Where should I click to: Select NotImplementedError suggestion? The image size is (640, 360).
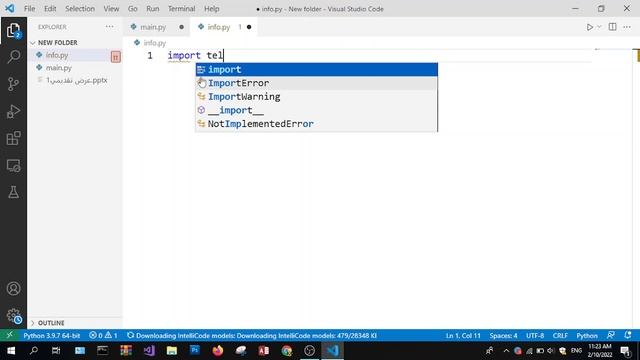tap(316, 124)
